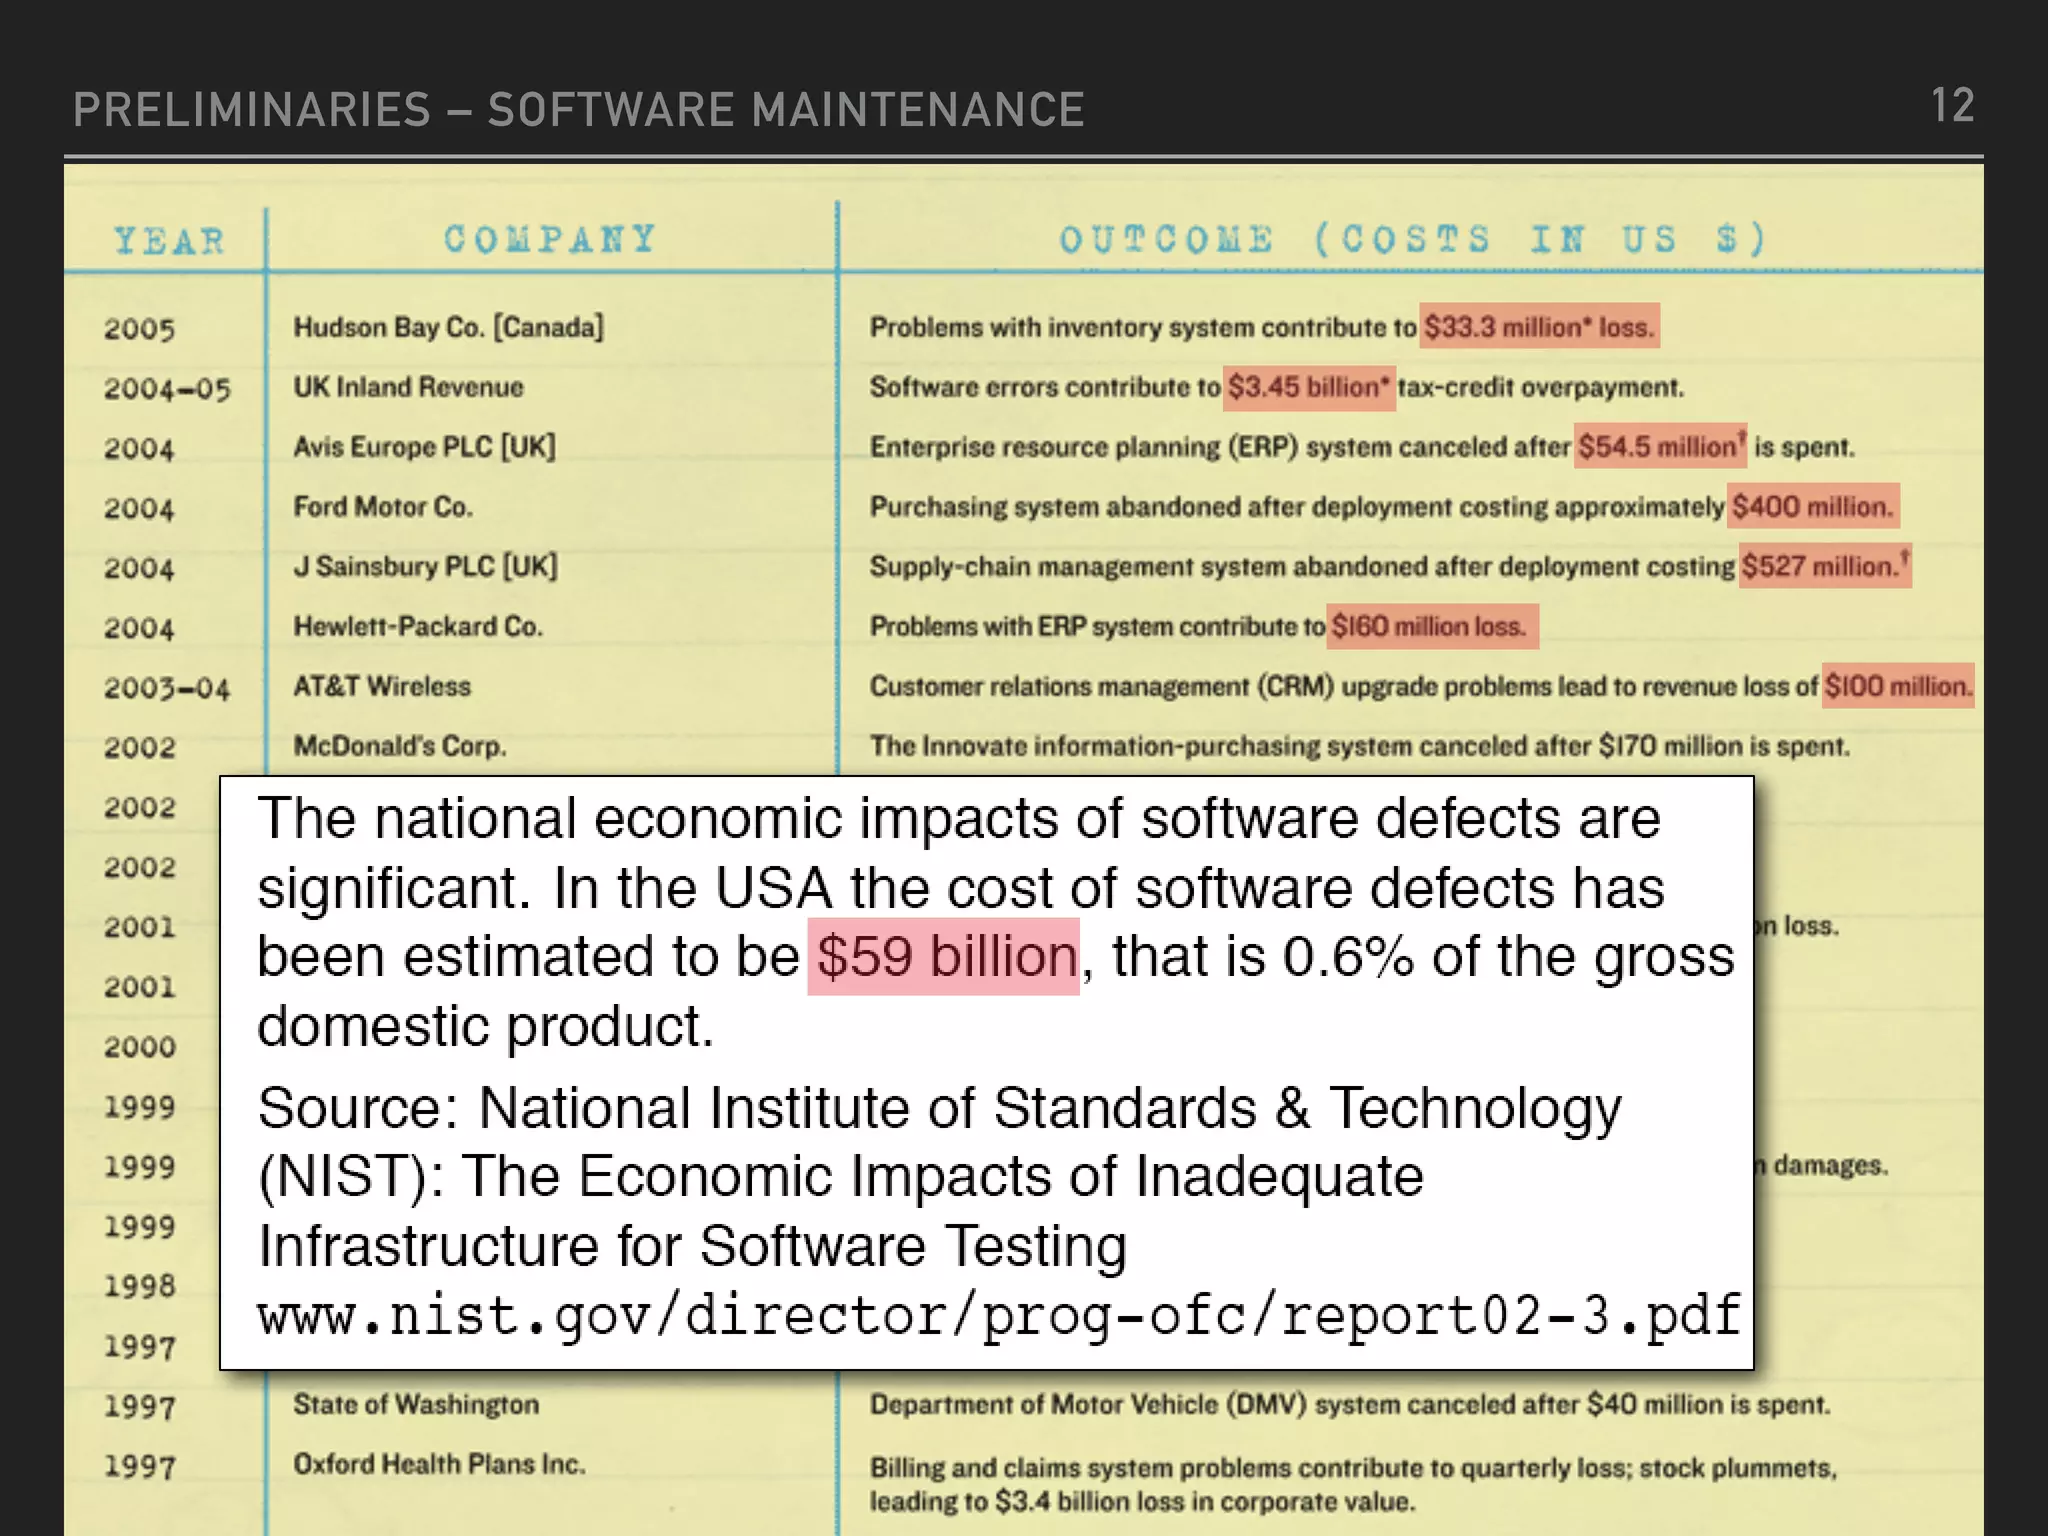The image size is (2048, 1536).
Task: Click the year '2004–05' cell
Action: click(167, 389)
